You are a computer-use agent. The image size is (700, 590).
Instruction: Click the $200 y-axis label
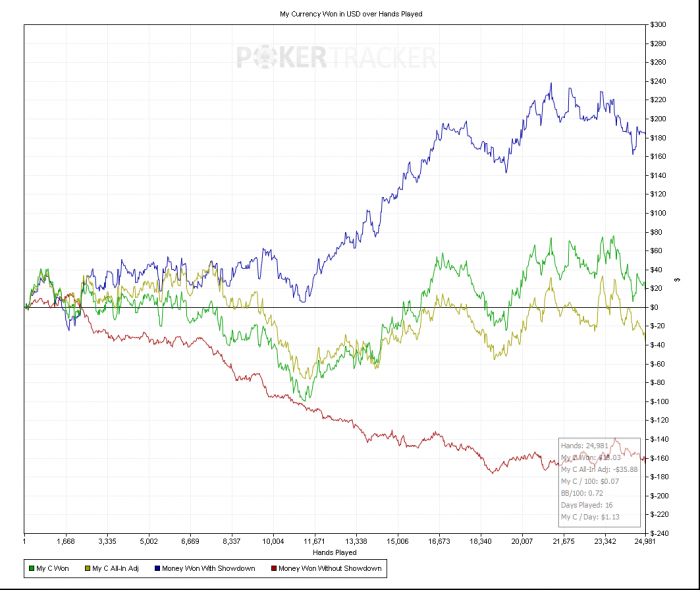[658, 119]
